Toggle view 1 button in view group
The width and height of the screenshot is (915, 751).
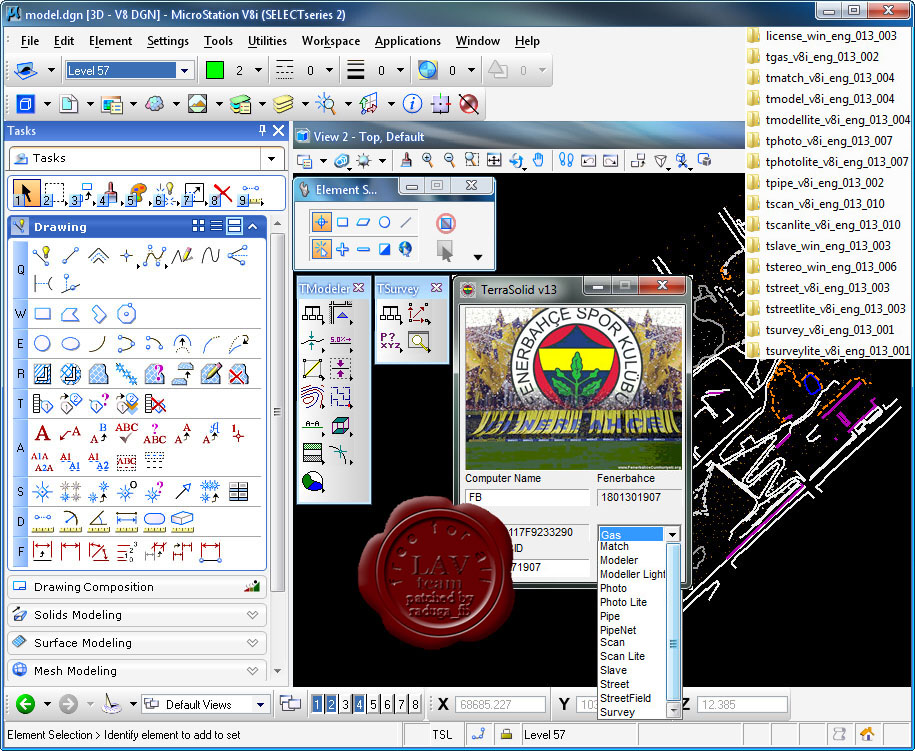pos(317,704)
